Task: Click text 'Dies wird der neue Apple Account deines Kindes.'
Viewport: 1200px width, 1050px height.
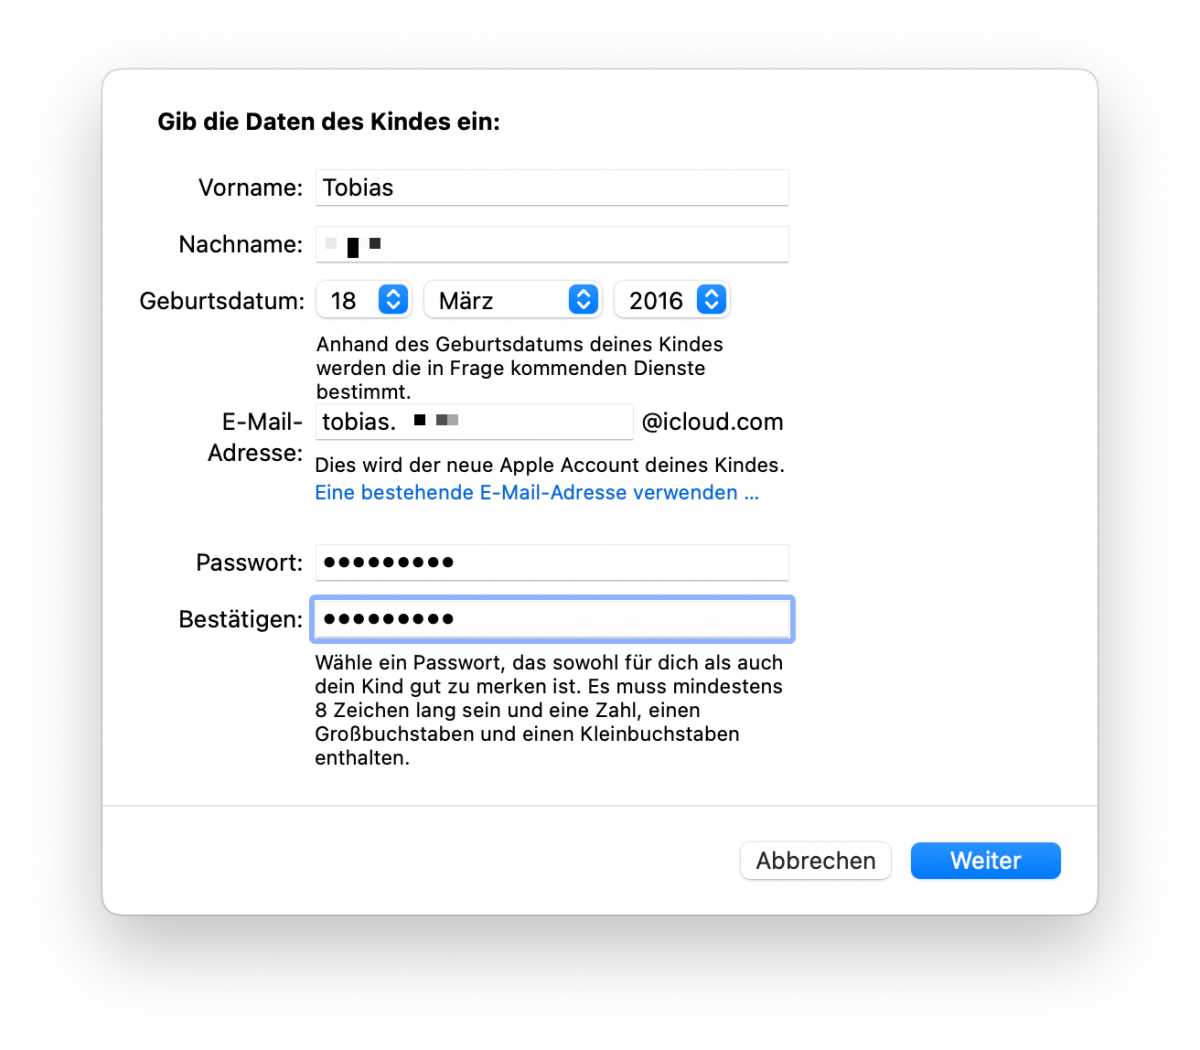Action: point(550,465)
